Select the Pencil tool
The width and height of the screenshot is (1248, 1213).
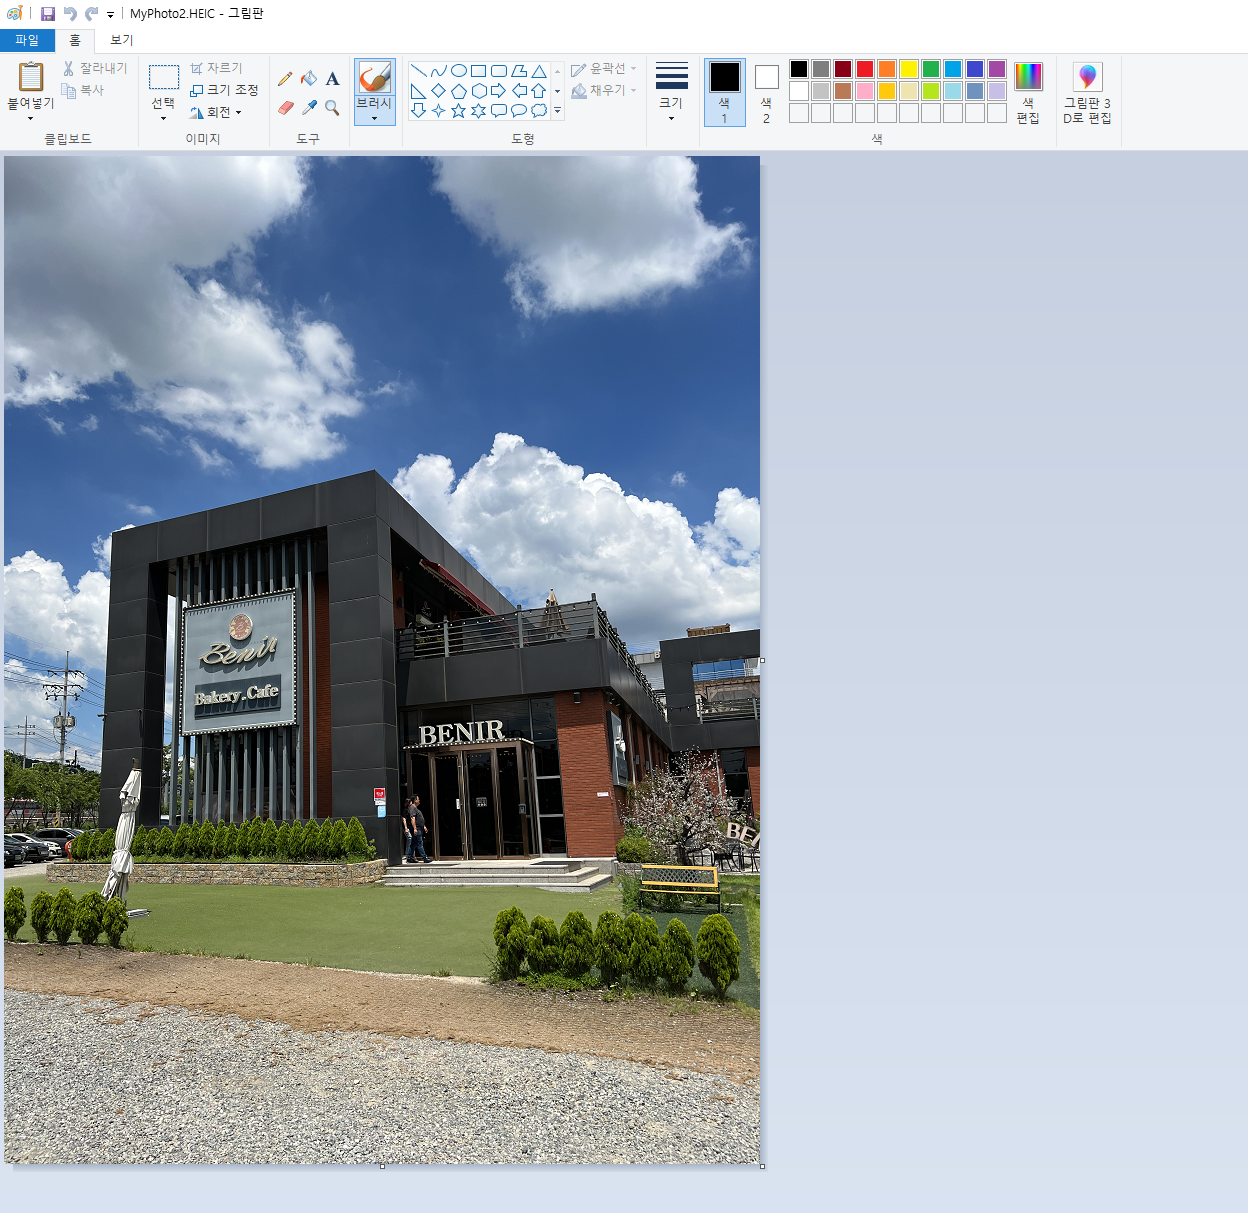[286, 78]
